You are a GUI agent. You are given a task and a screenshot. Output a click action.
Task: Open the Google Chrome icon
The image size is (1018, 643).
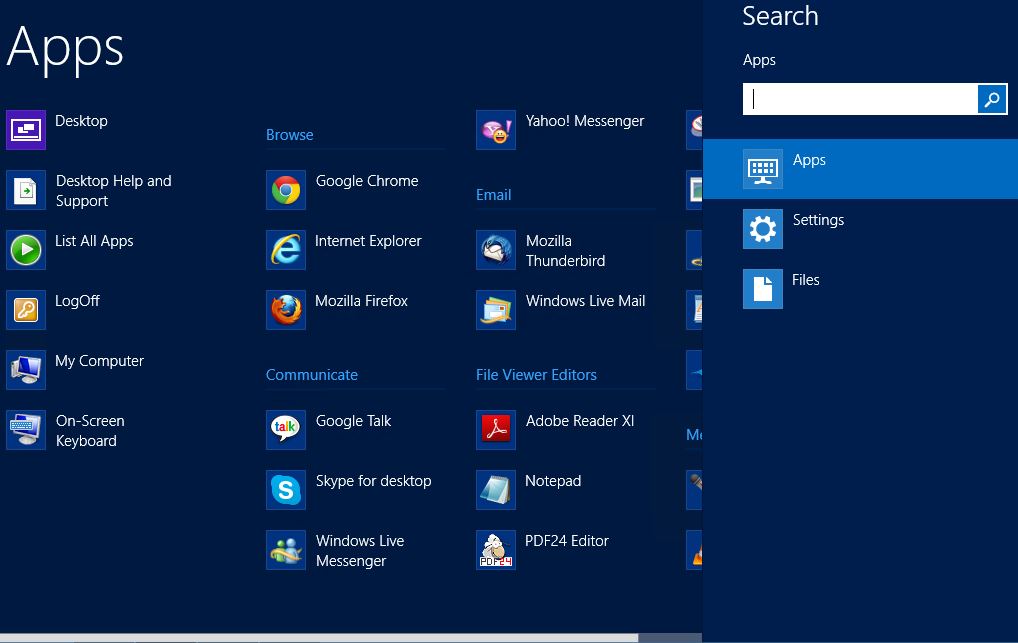pyautogui.click(x=286, y=190)
